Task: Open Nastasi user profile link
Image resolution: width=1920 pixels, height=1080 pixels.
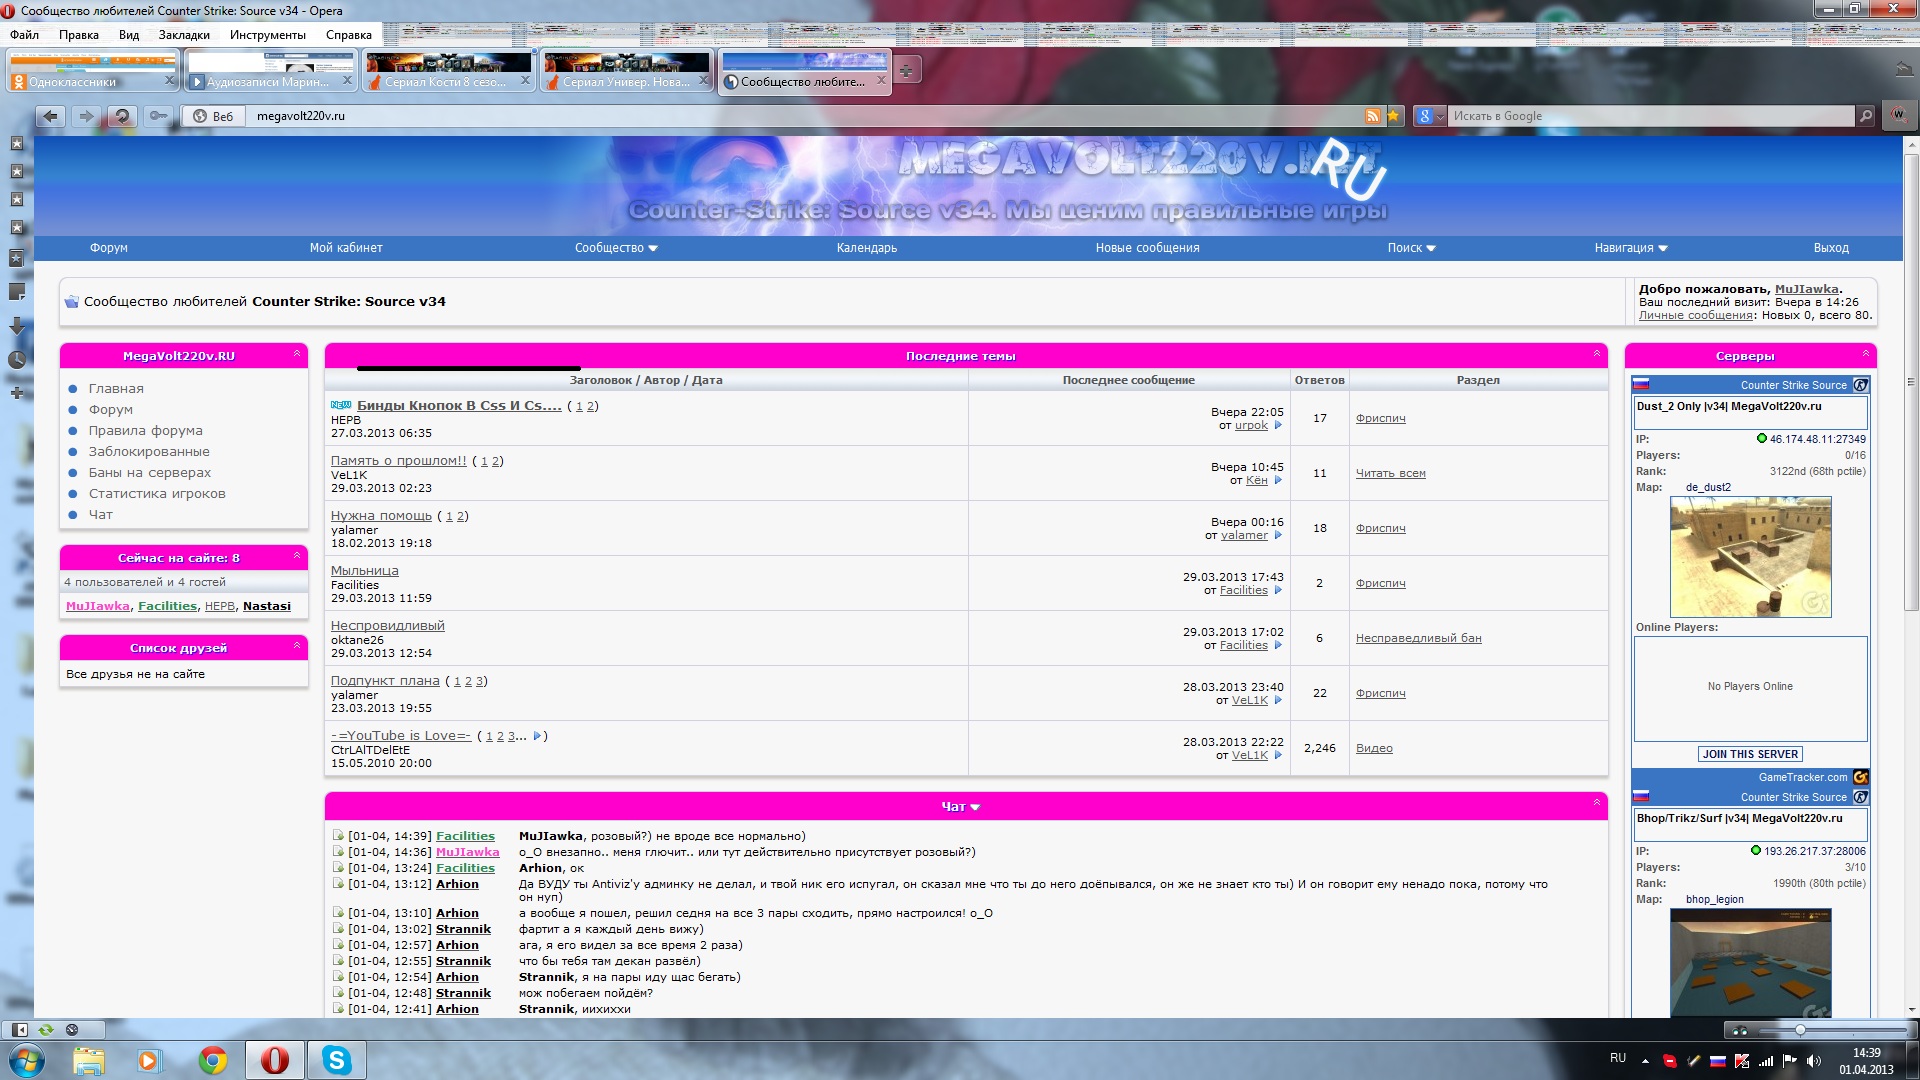Action: (x=267, y=606)
